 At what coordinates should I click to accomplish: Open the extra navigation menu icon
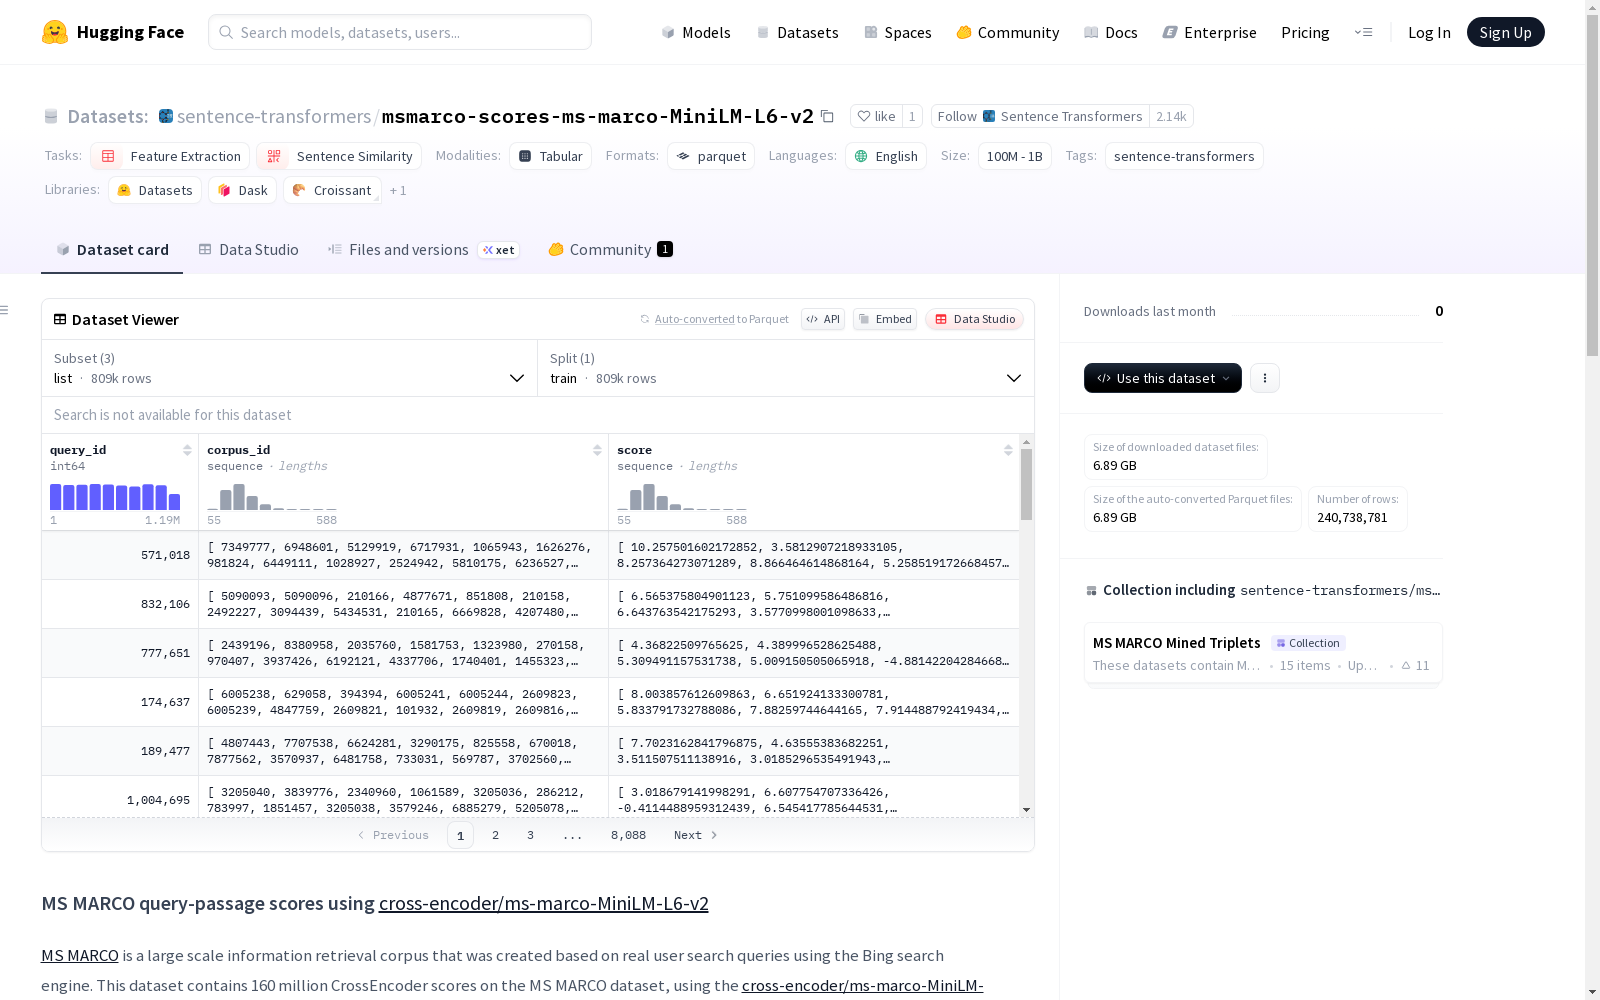tap(1363, 32)
